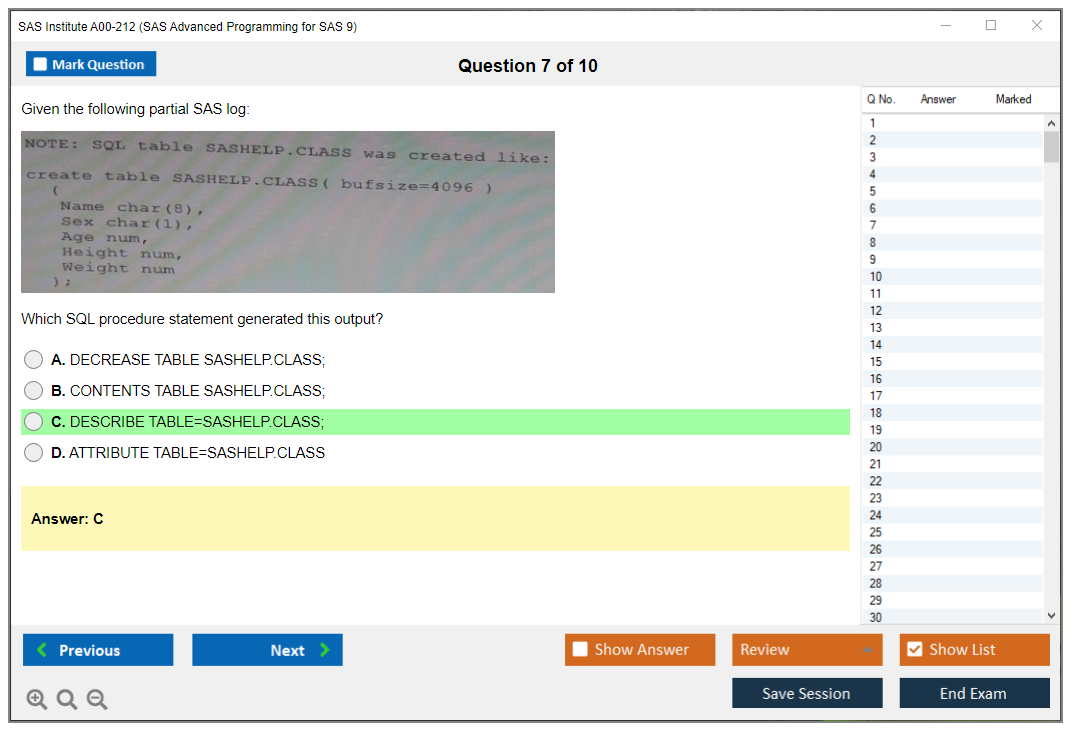Select answer A DECREASE TABLE radio button
The height and width of the screenshot is (735, 1075).
[34, 360]
